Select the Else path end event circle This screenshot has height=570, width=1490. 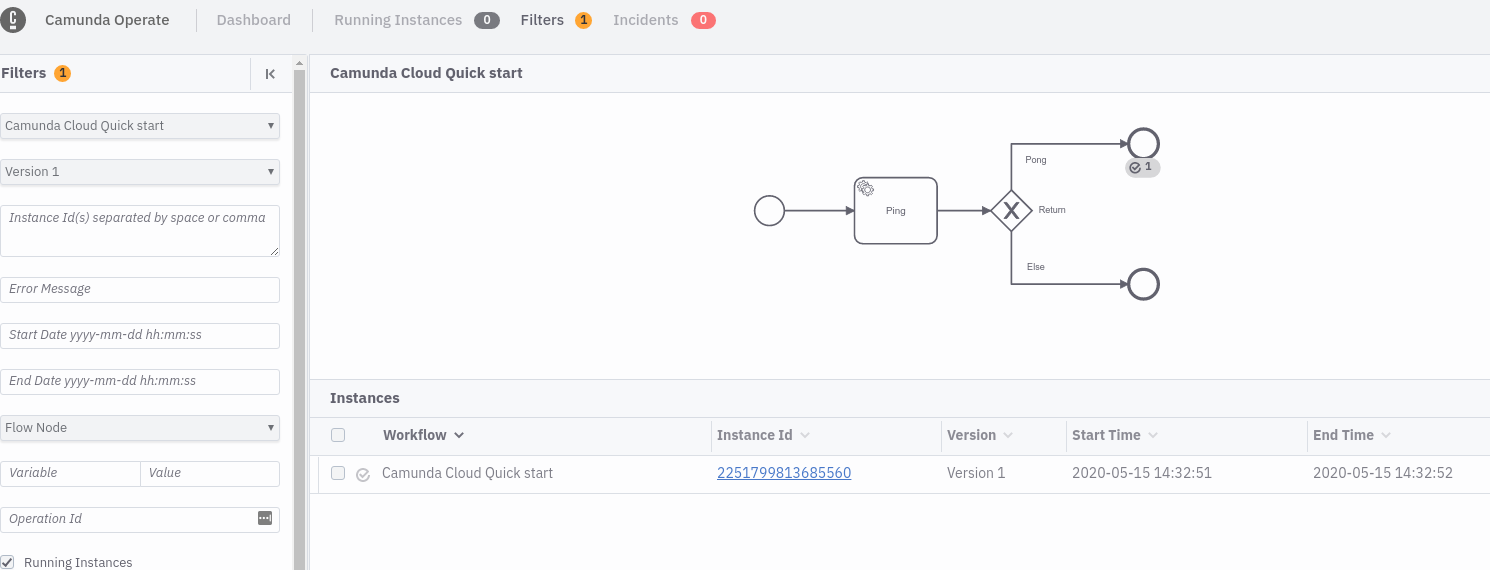point(1143,284)
